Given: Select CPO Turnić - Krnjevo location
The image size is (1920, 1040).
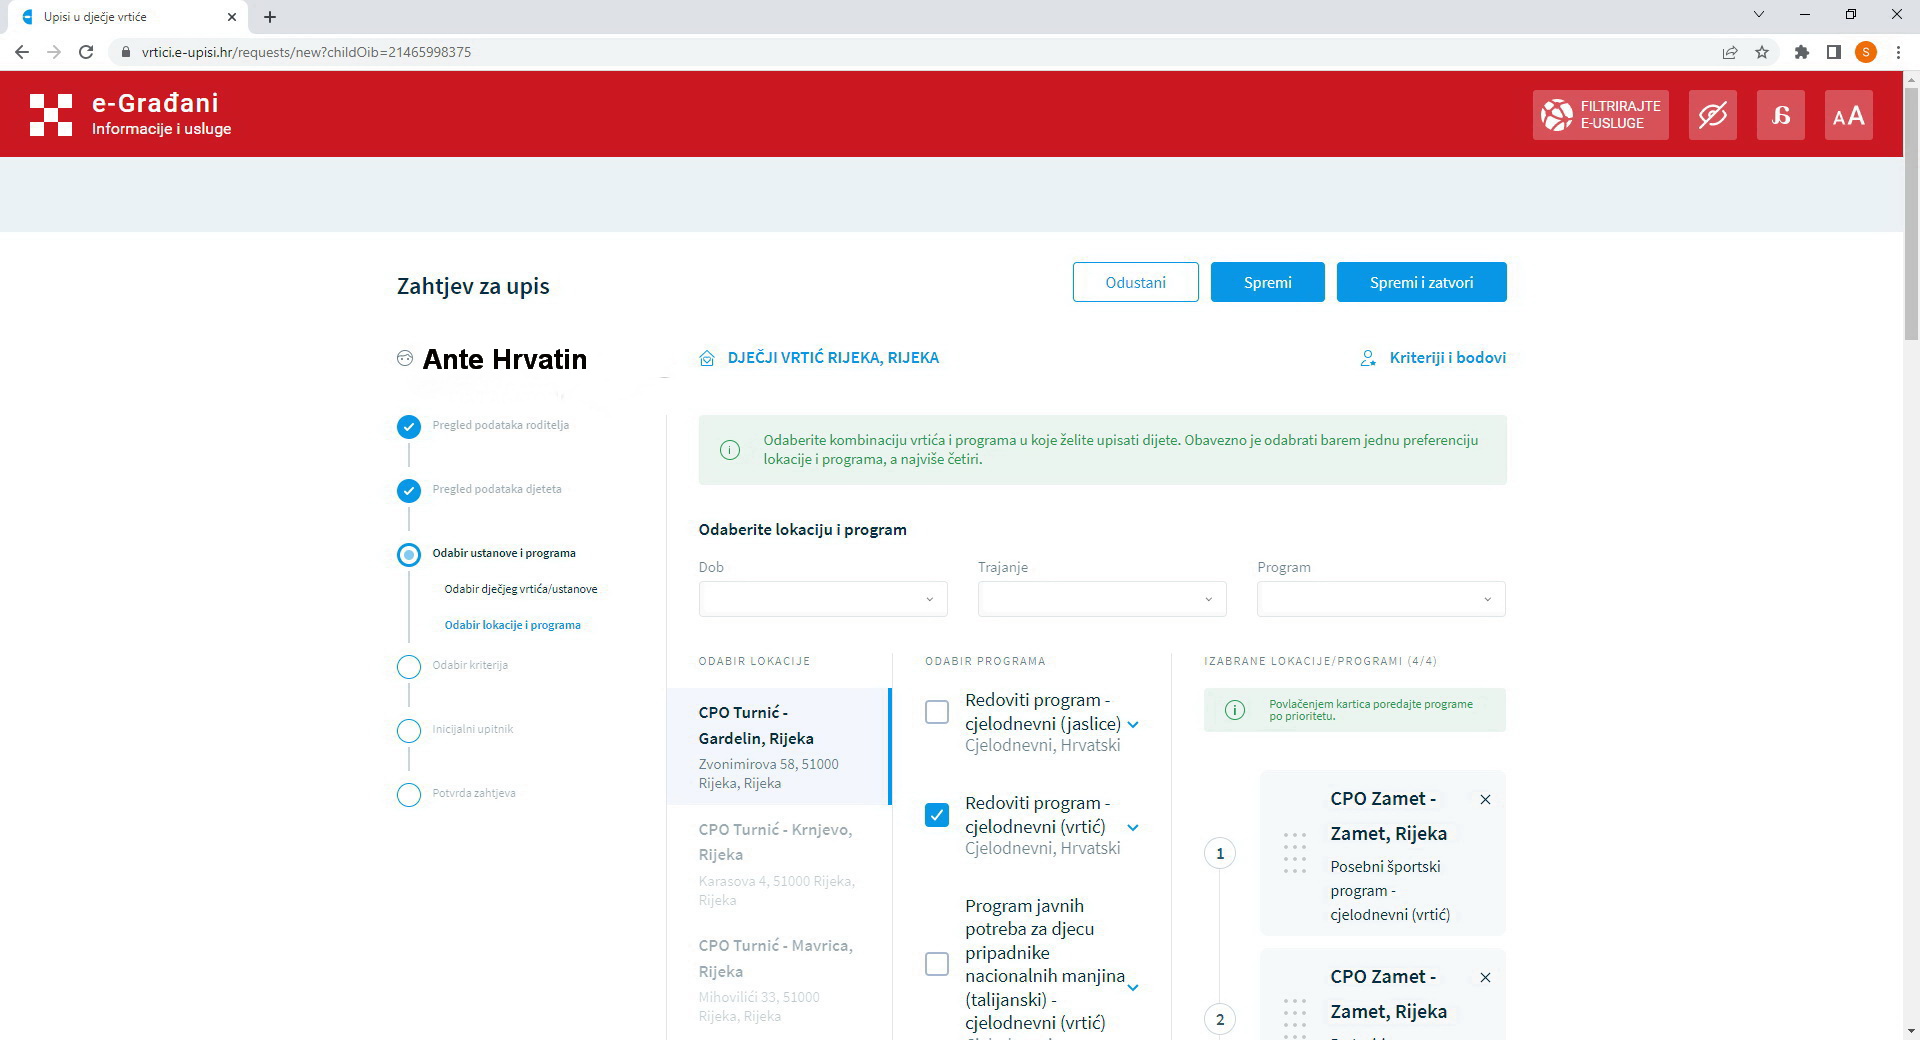Looking at the screenshot, I should click(x=775, y=842).
